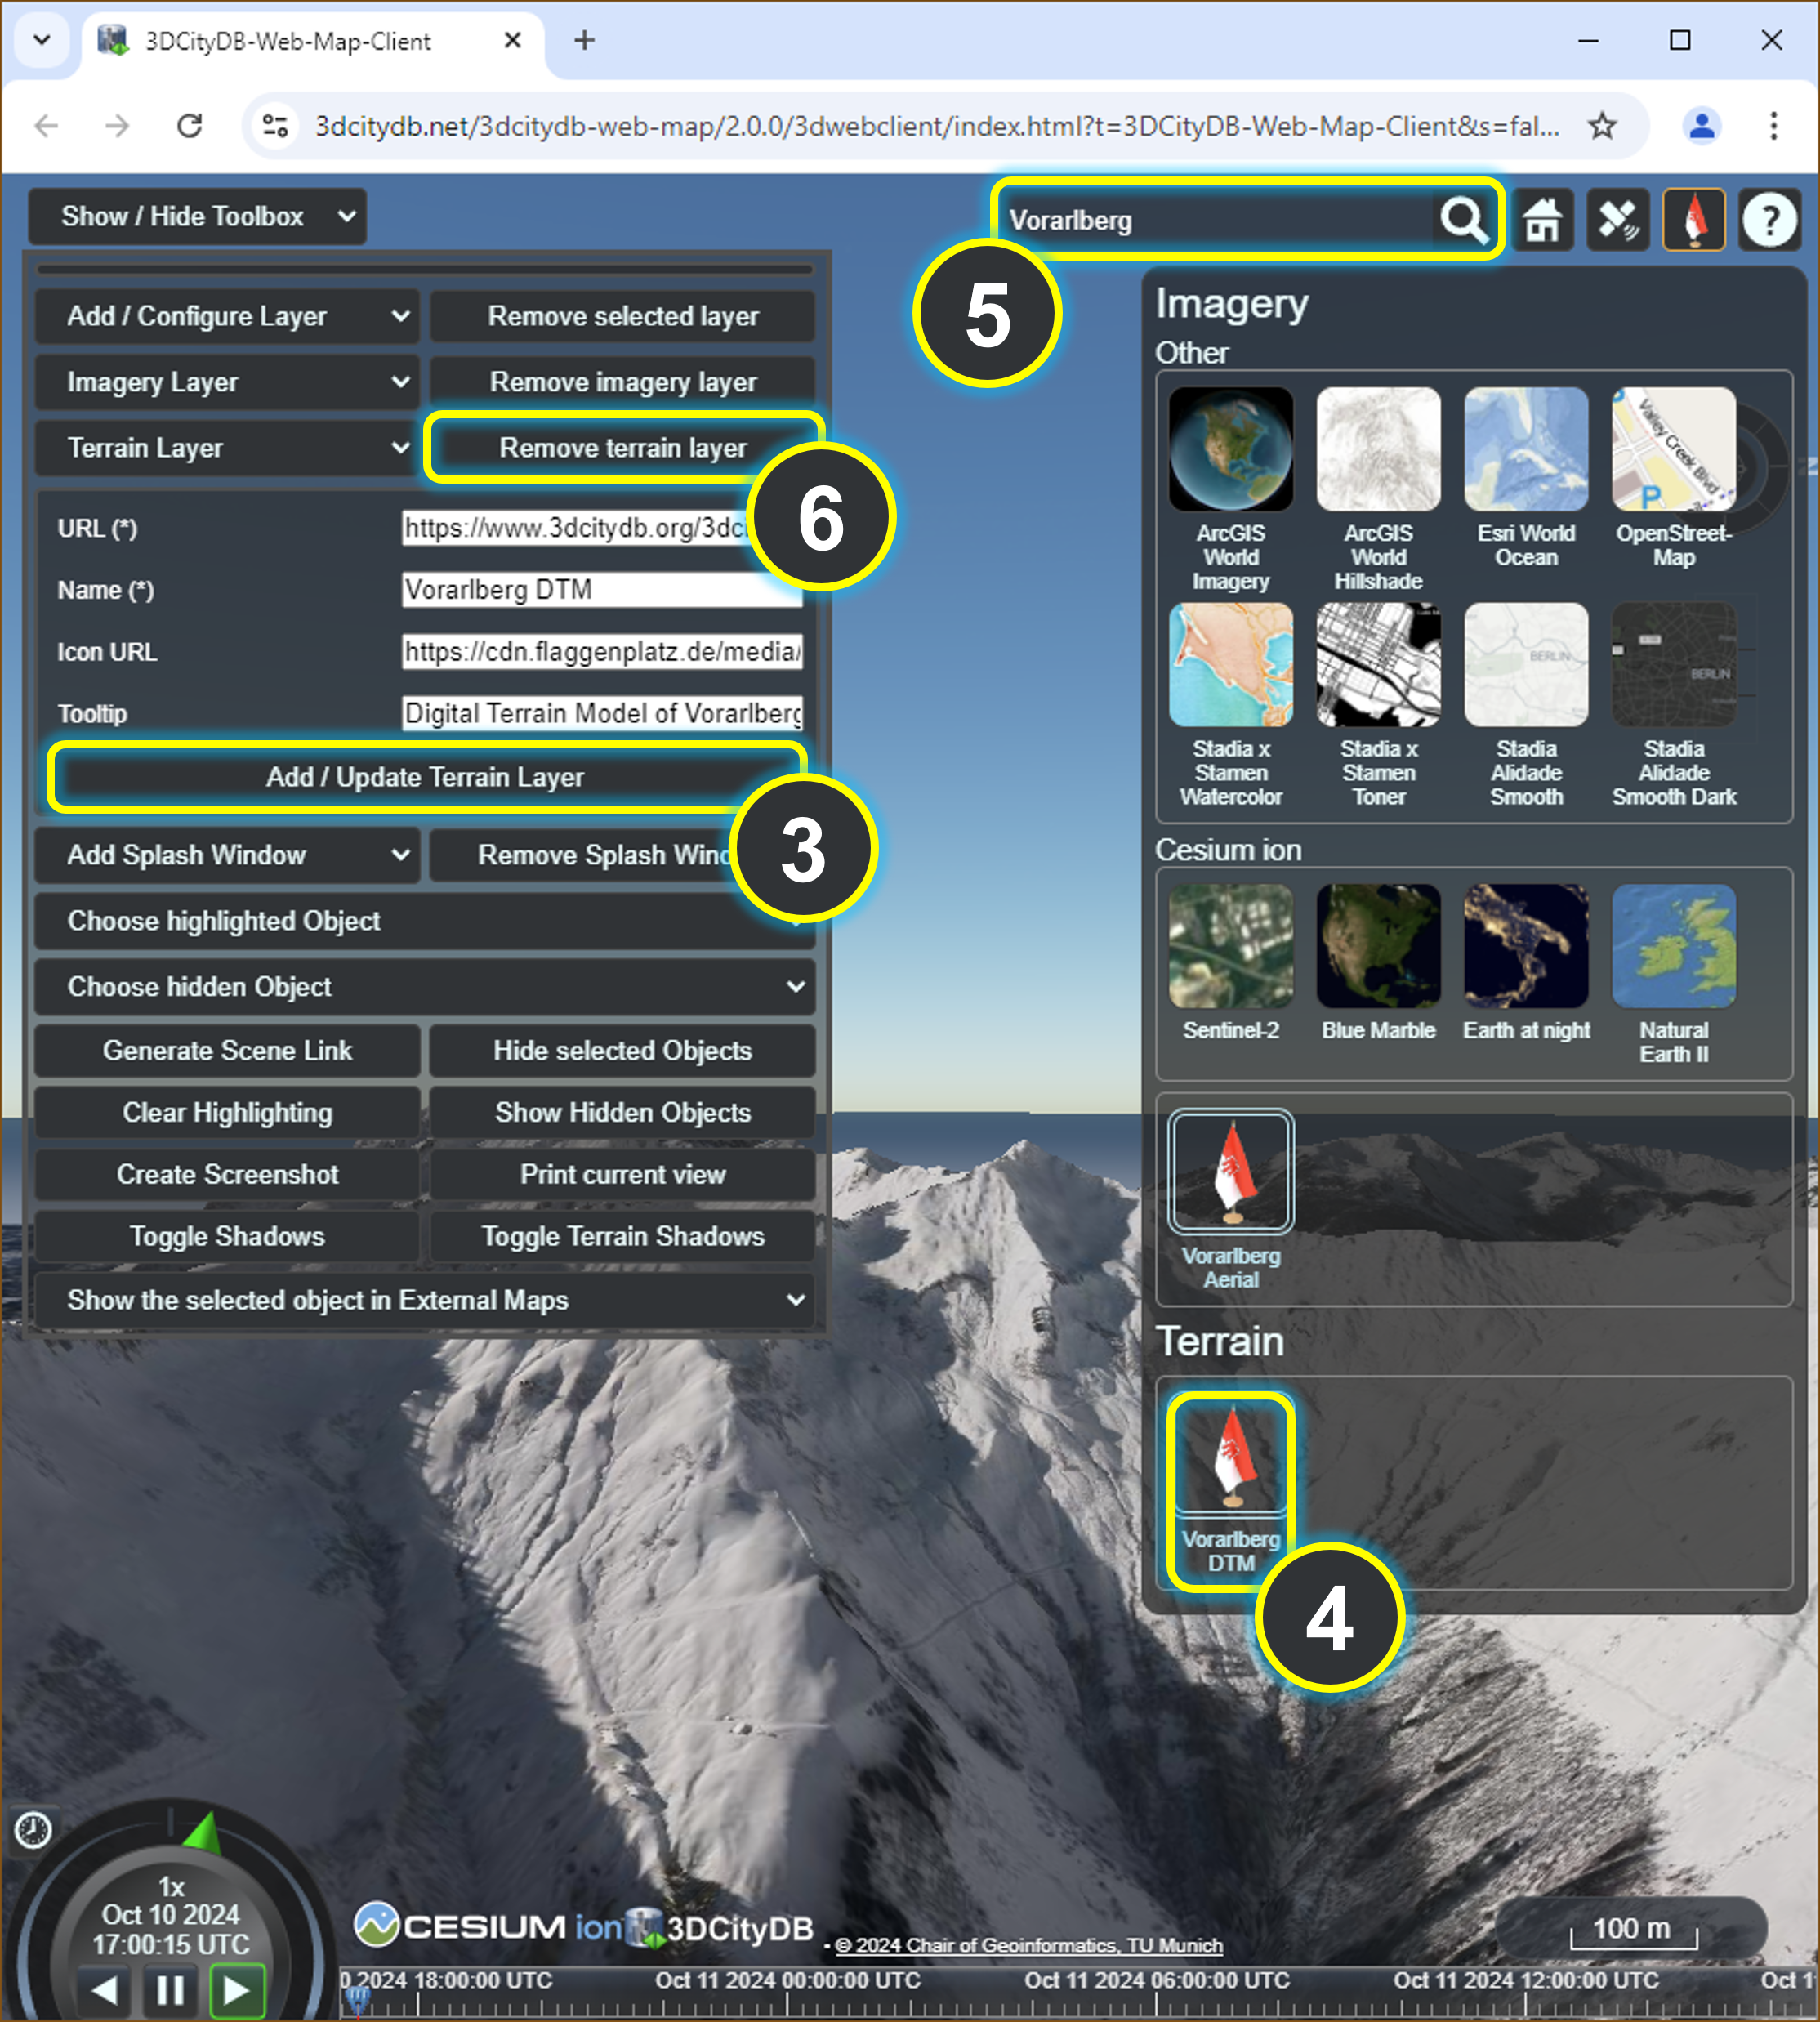Select Vorarlberg DTM terrain layer

[x=1231, y=1454]
